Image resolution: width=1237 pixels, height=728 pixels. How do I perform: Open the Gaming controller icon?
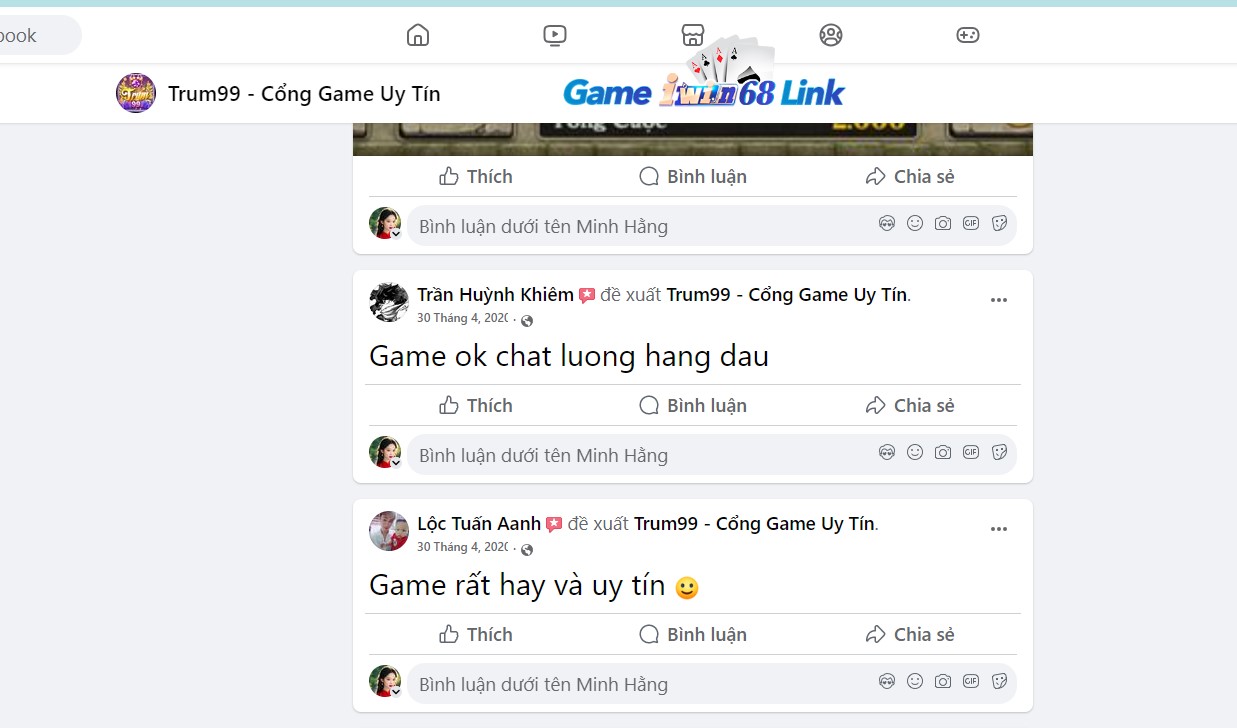pyautogui.click(x=968, y=35)
